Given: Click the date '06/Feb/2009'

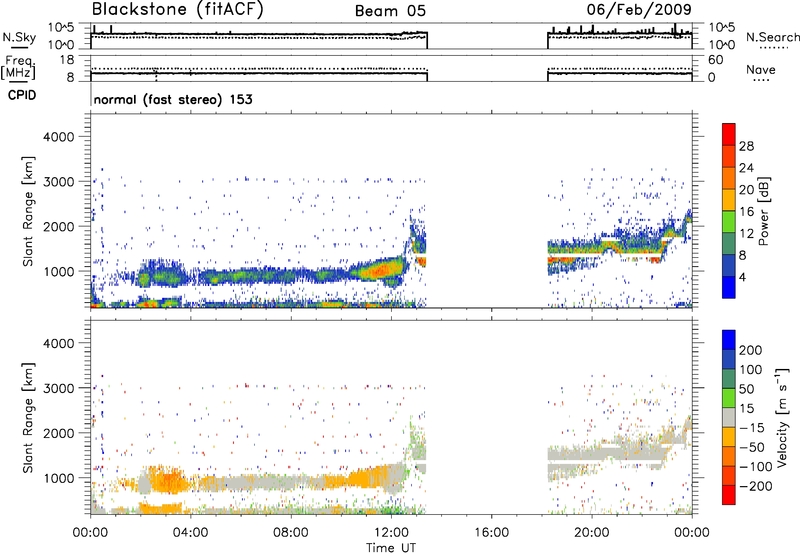Looking at the screenshot, I should [639, 10].
